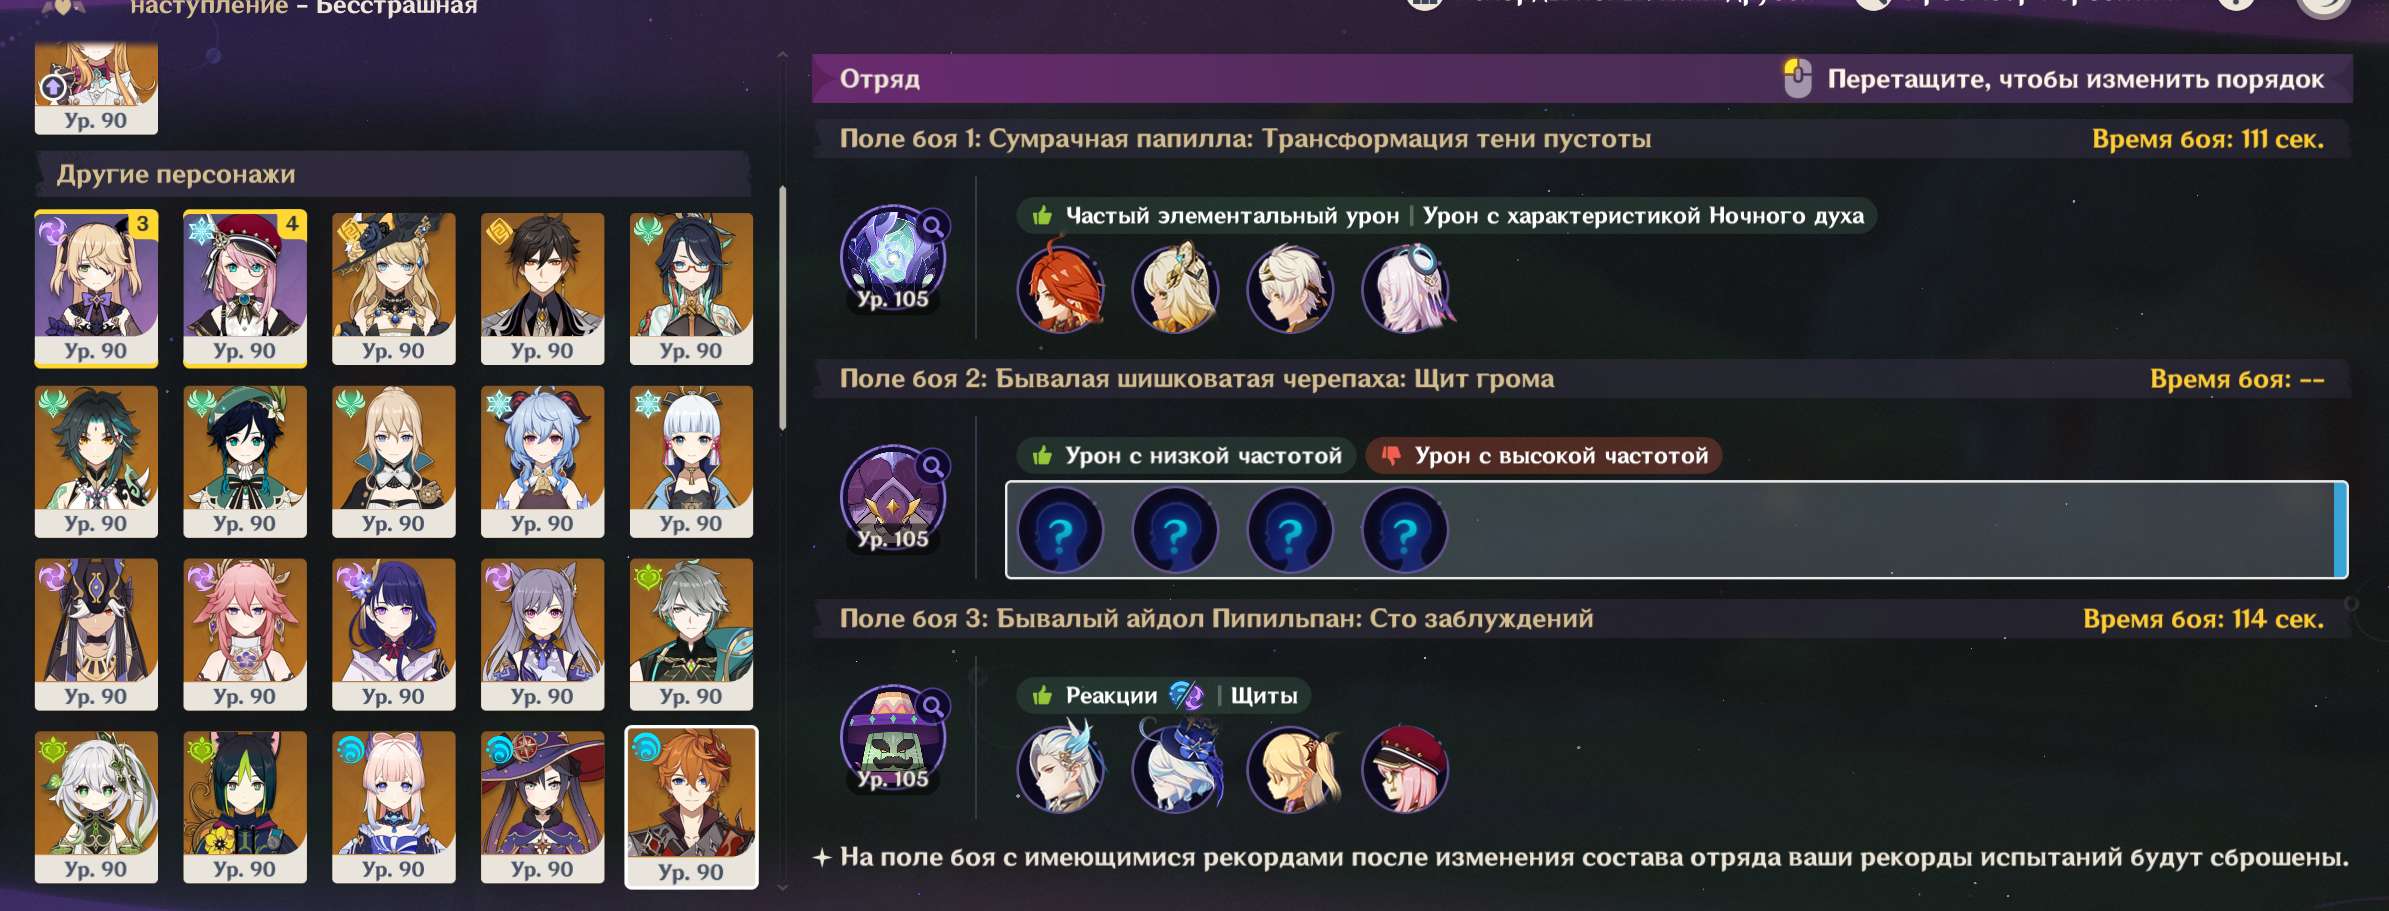Screen dimensions: 2389x911
Task: Click the red-haired character in battlefield 1 team
Action: point(1061,289)
